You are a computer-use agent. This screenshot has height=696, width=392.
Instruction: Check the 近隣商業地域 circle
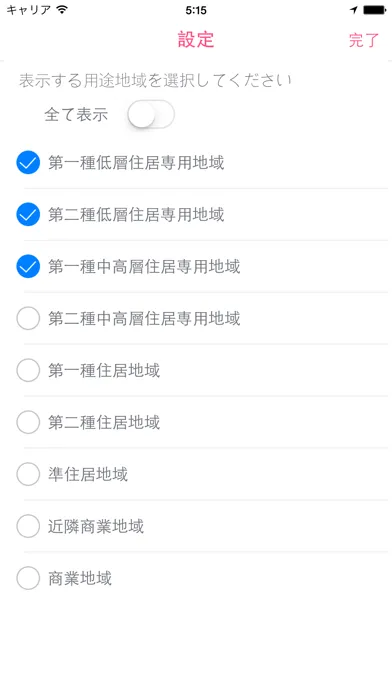coord(28,526)
